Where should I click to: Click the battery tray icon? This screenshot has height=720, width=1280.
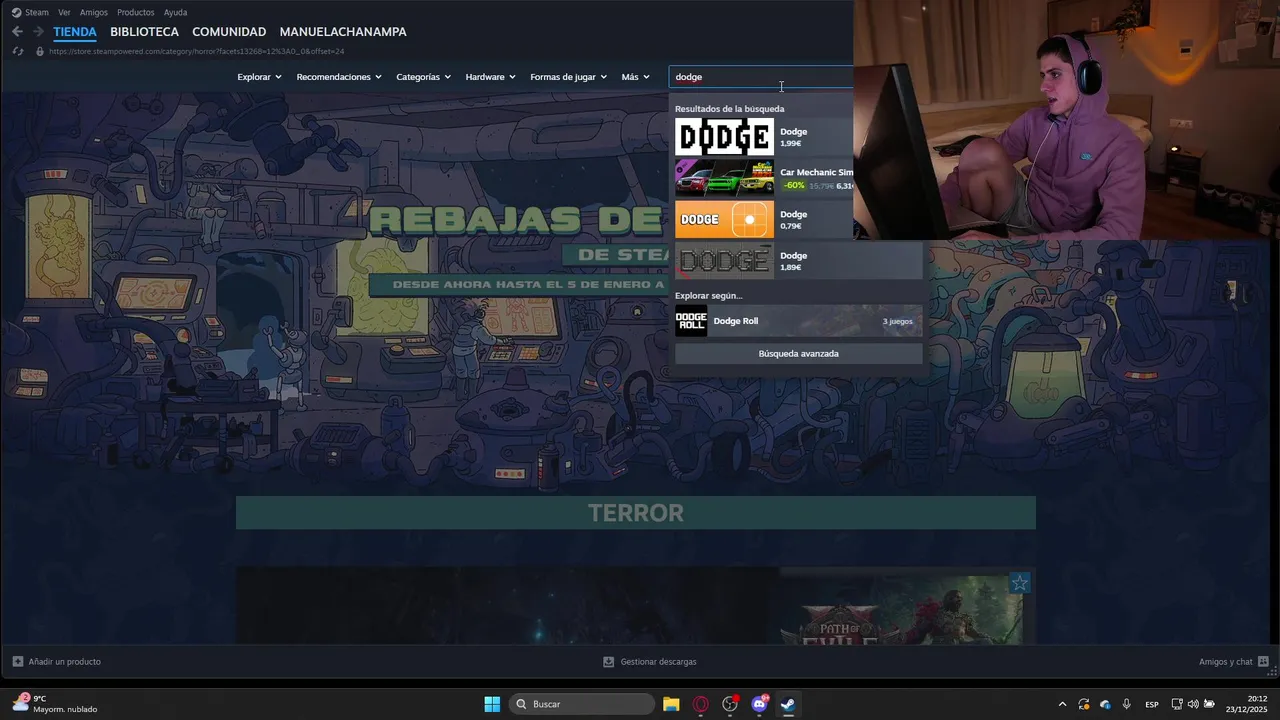[x=1209, y=704]
